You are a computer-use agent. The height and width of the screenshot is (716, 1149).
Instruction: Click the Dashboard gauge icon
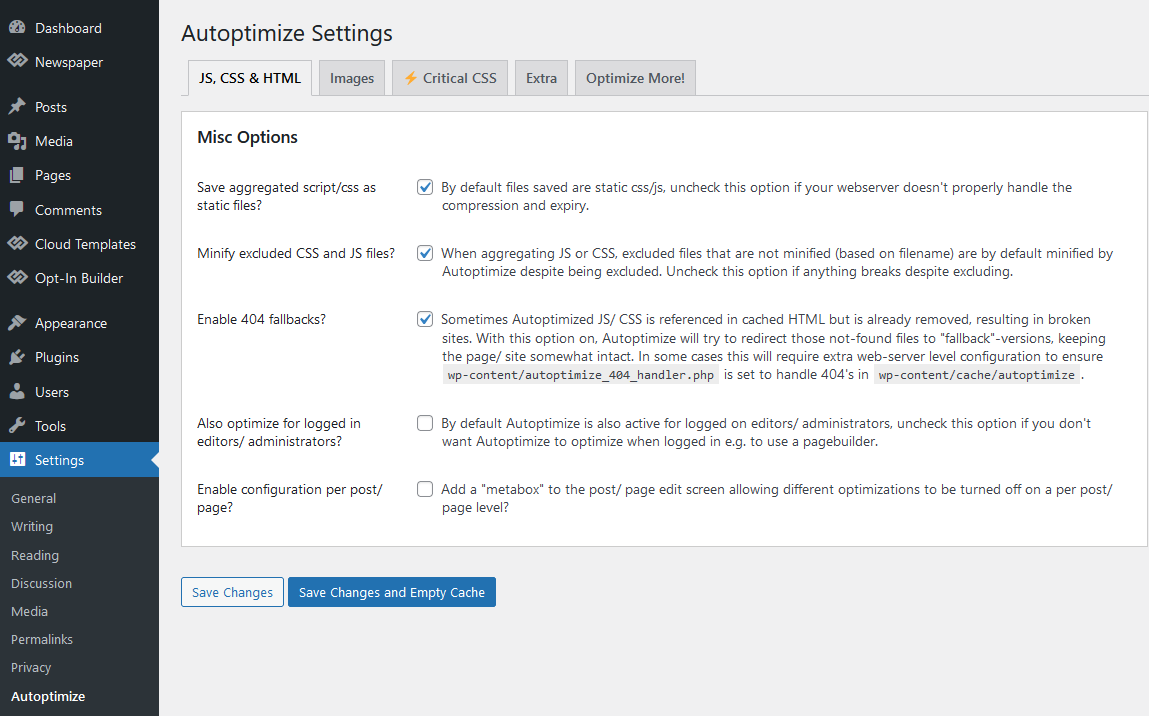17,28
